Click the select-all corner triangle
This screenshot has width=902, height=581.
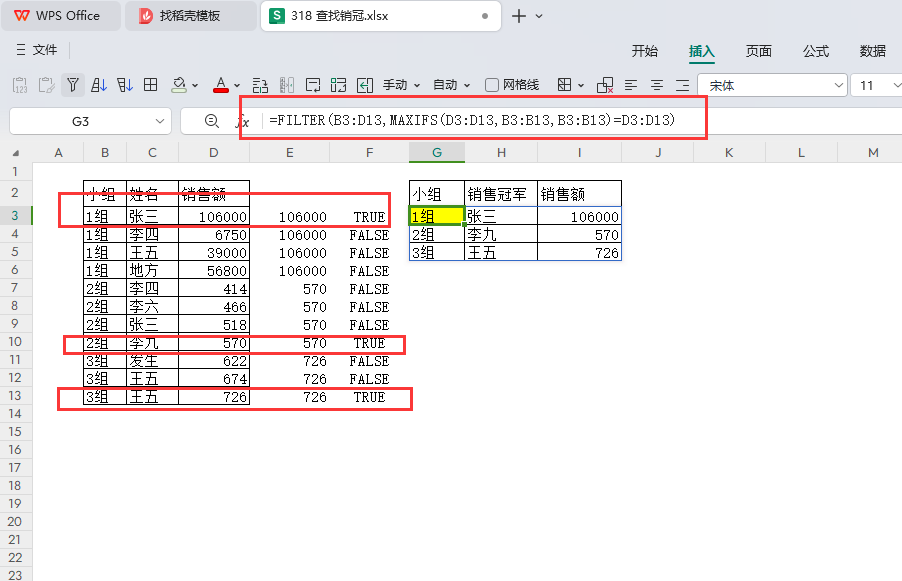16,153
